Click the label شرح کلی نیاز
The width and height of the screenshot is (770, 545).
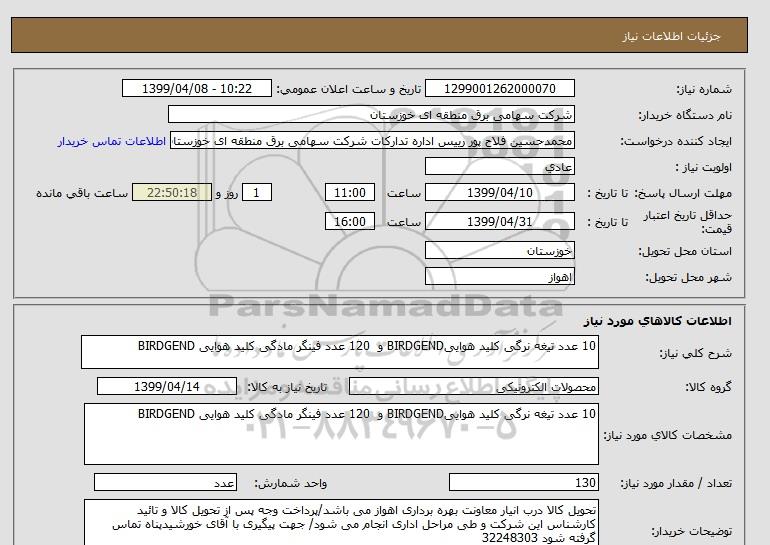(695, 353)
